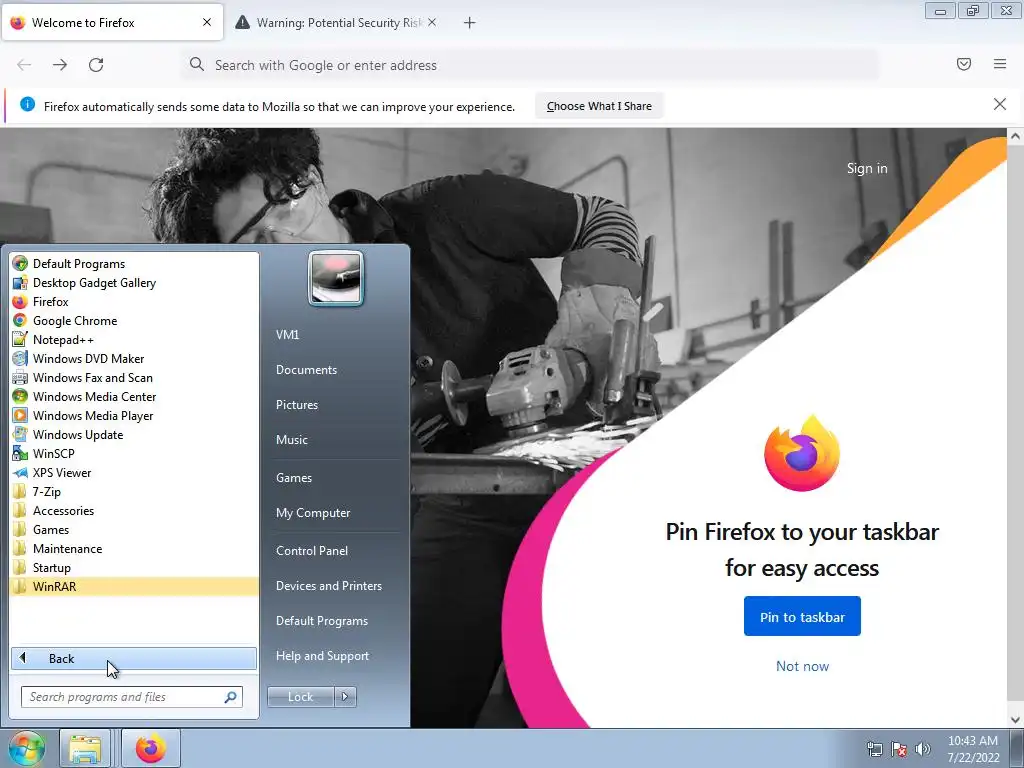Click the info icon in notification bar

coord(27,104)
